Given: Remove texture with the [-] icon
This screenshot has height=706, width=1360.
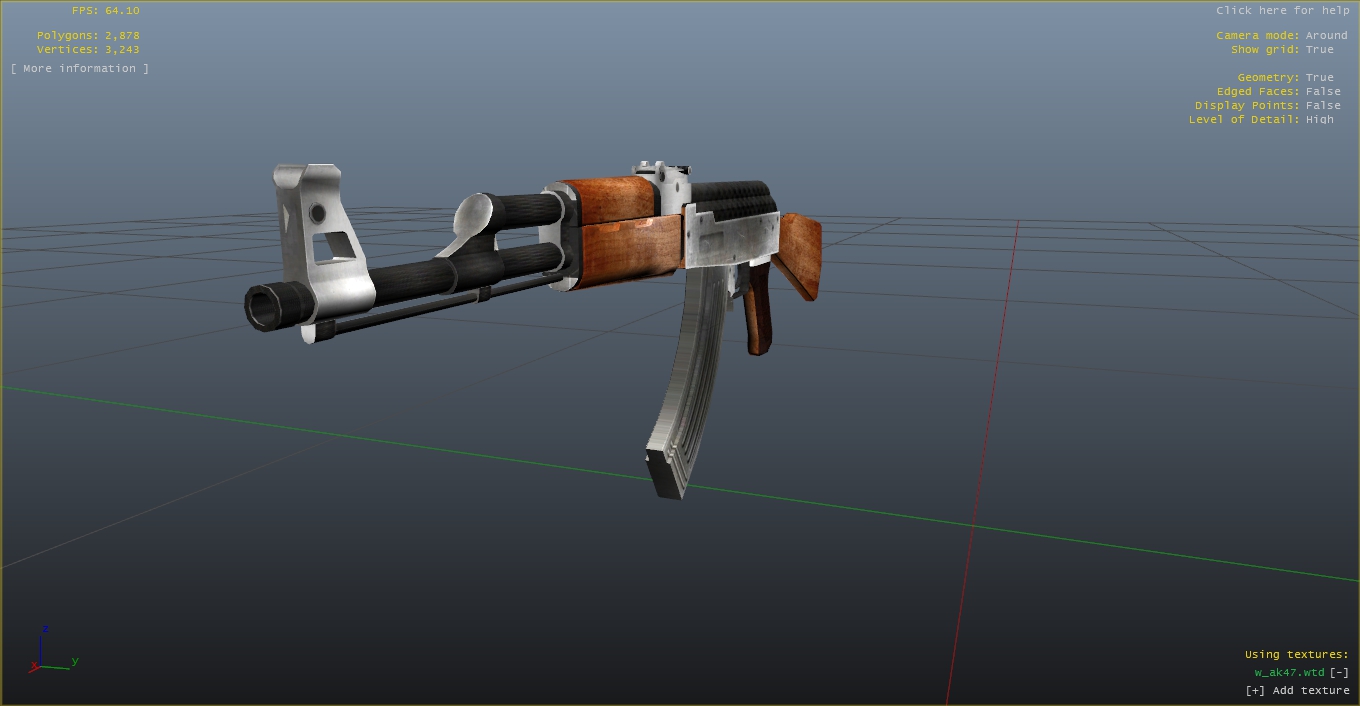Looking at the screenshot, I should click(x=1339, y=673).
